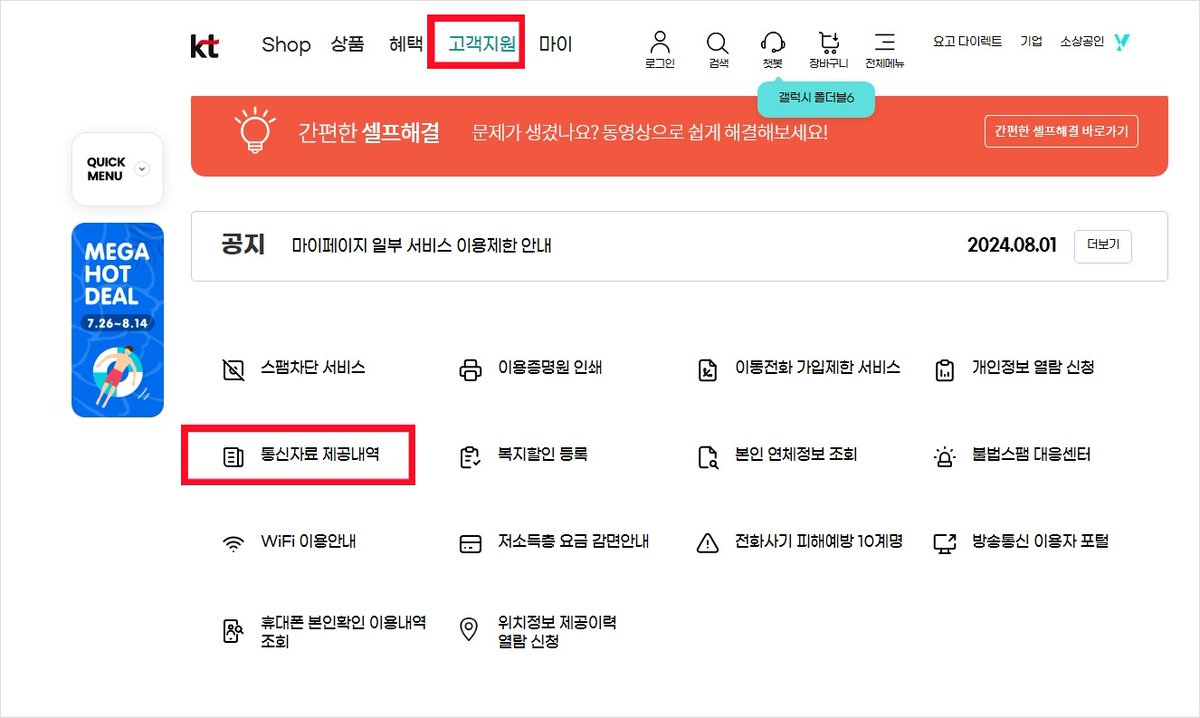Viewport: 1200px width, 718px height.
Task: Click the WiFi 이용안내 wifi icon
Action: [233, 544]
